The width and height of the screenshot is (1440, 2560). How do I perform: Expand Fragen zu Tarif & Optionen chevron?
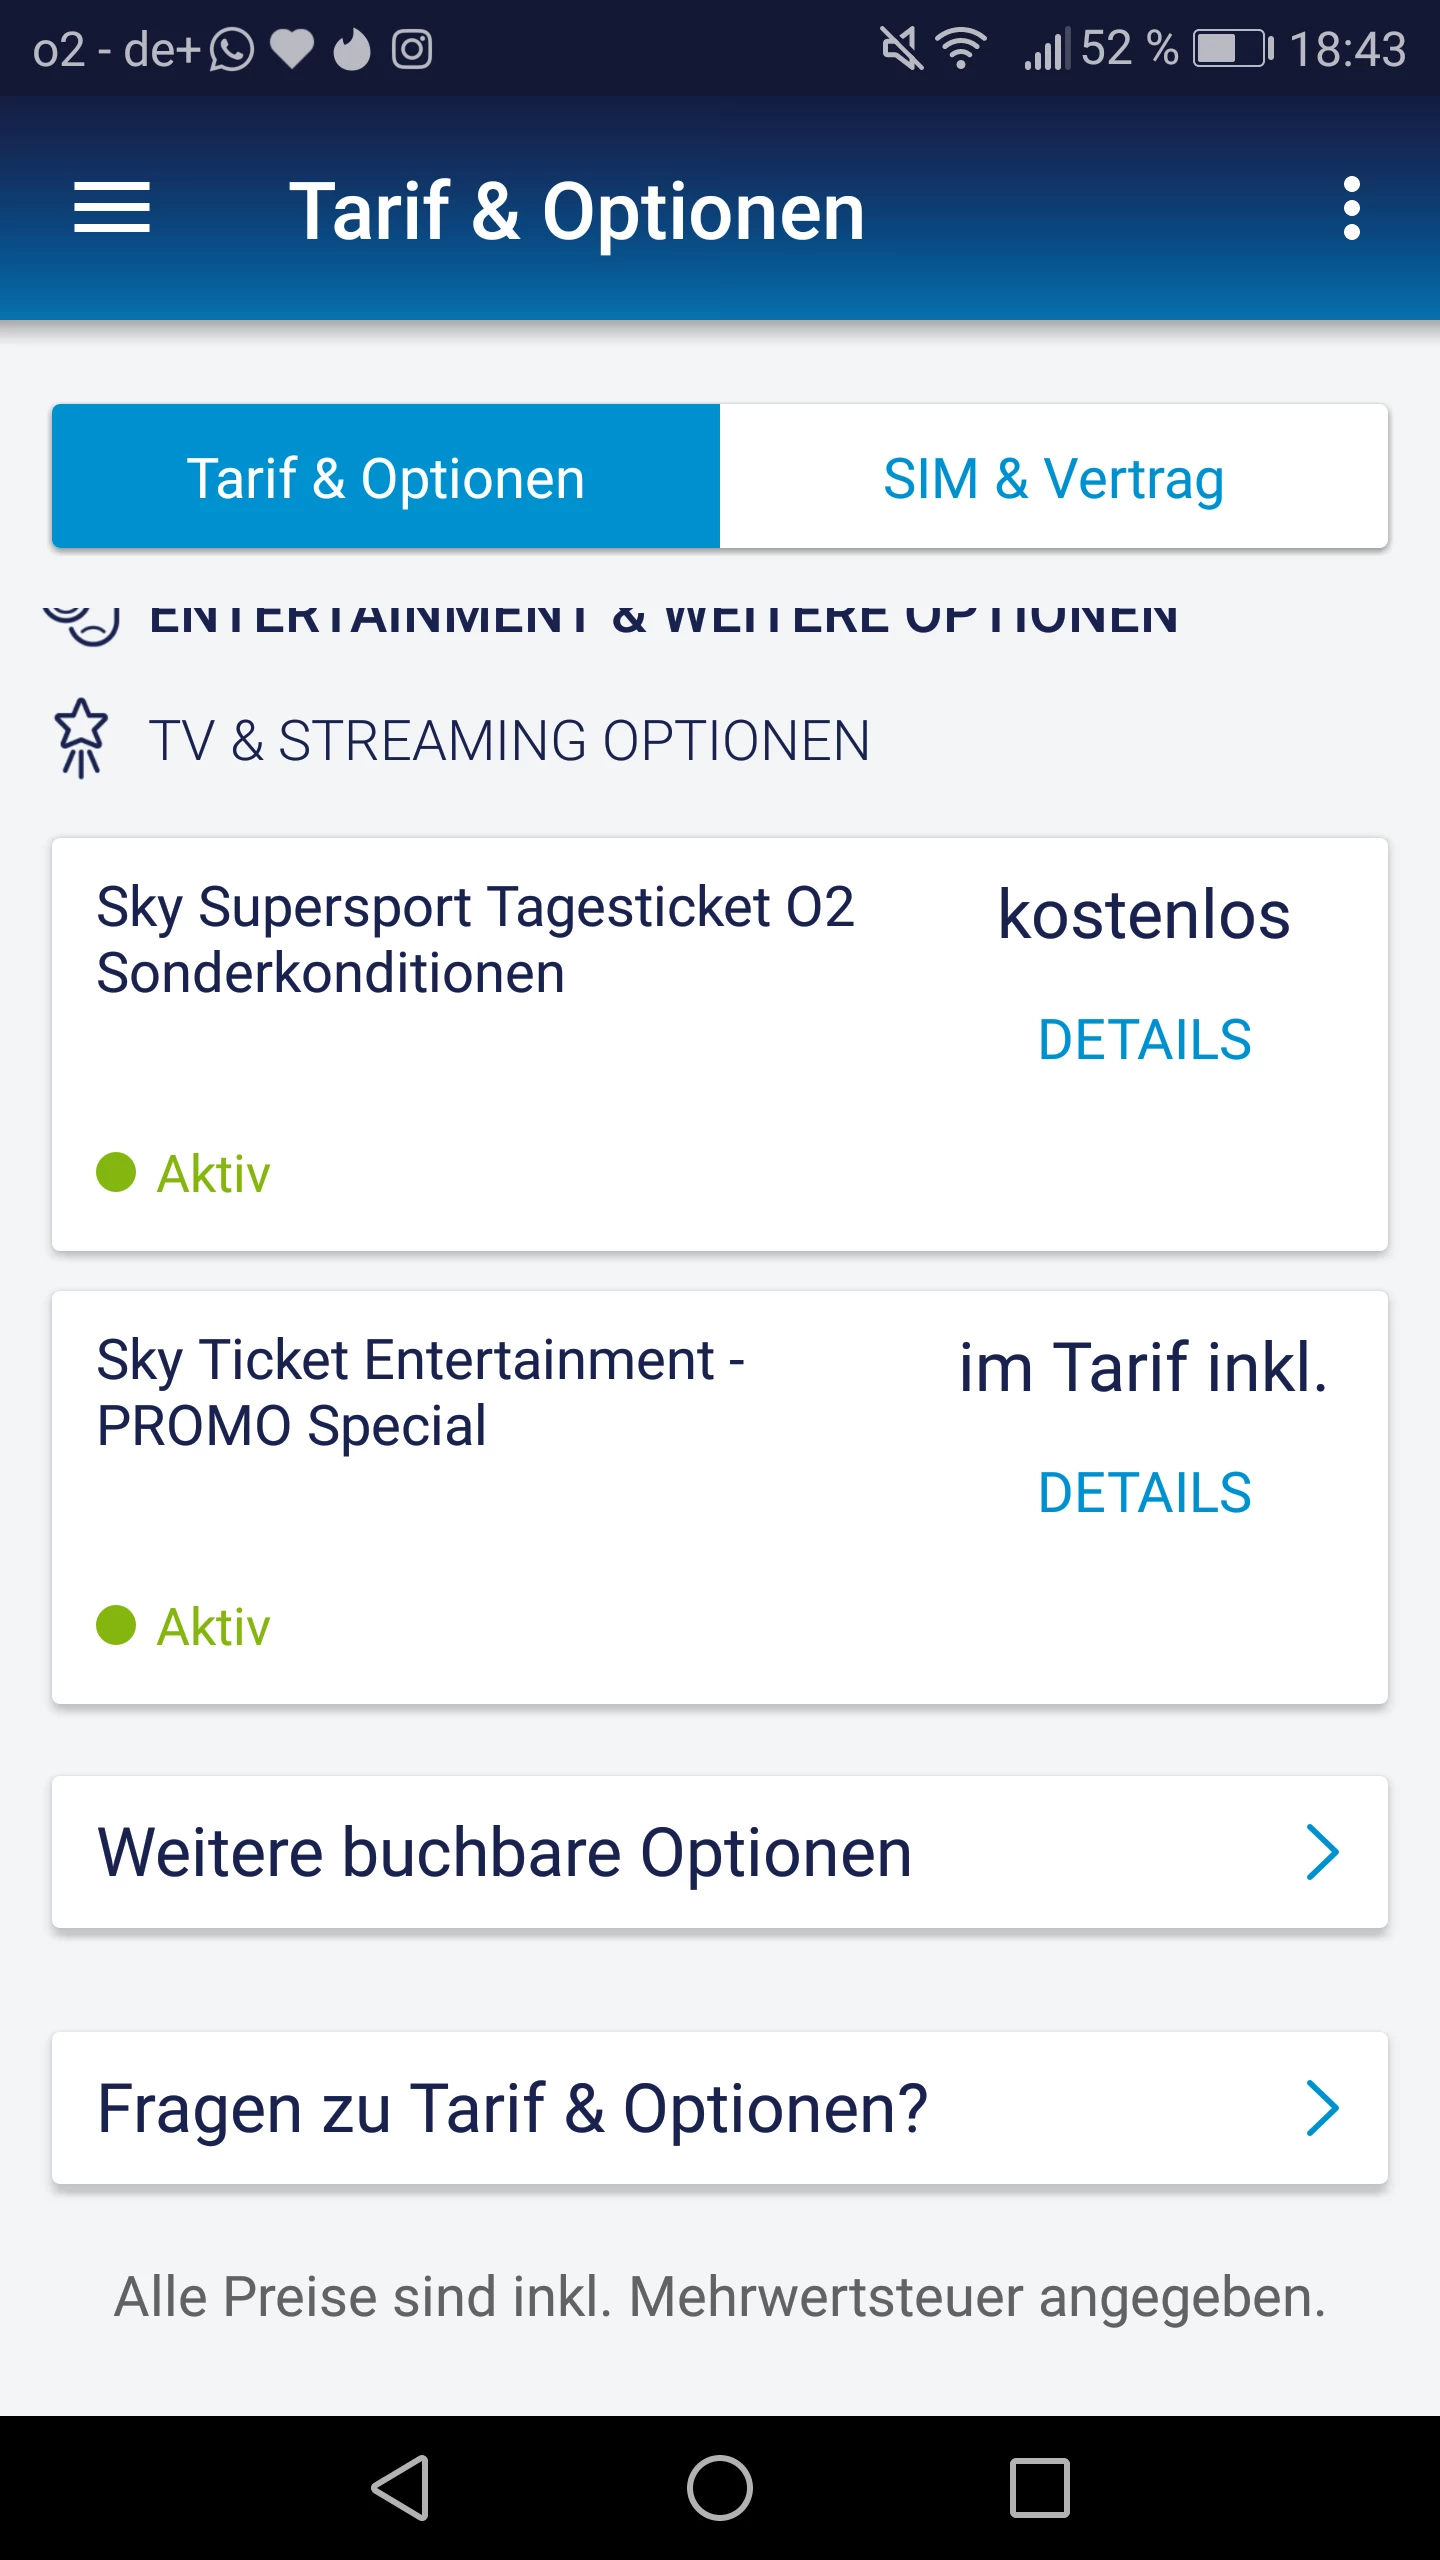[1322, 2108]
